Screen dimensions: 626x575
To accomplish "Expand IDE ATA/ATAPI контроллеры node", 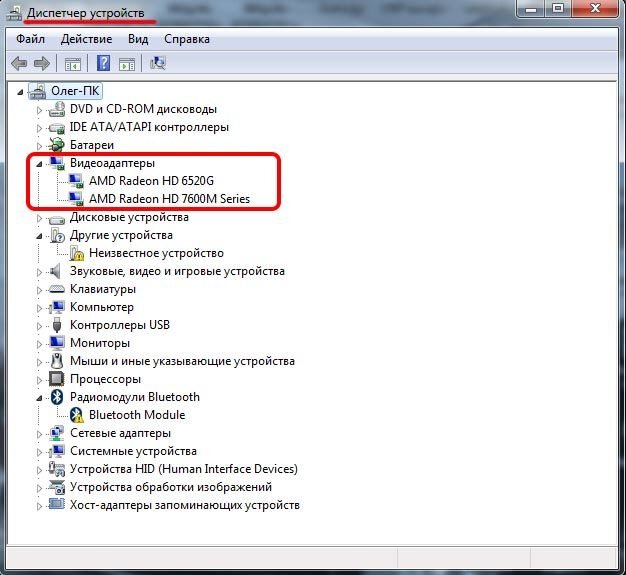I will coord(39,128).
